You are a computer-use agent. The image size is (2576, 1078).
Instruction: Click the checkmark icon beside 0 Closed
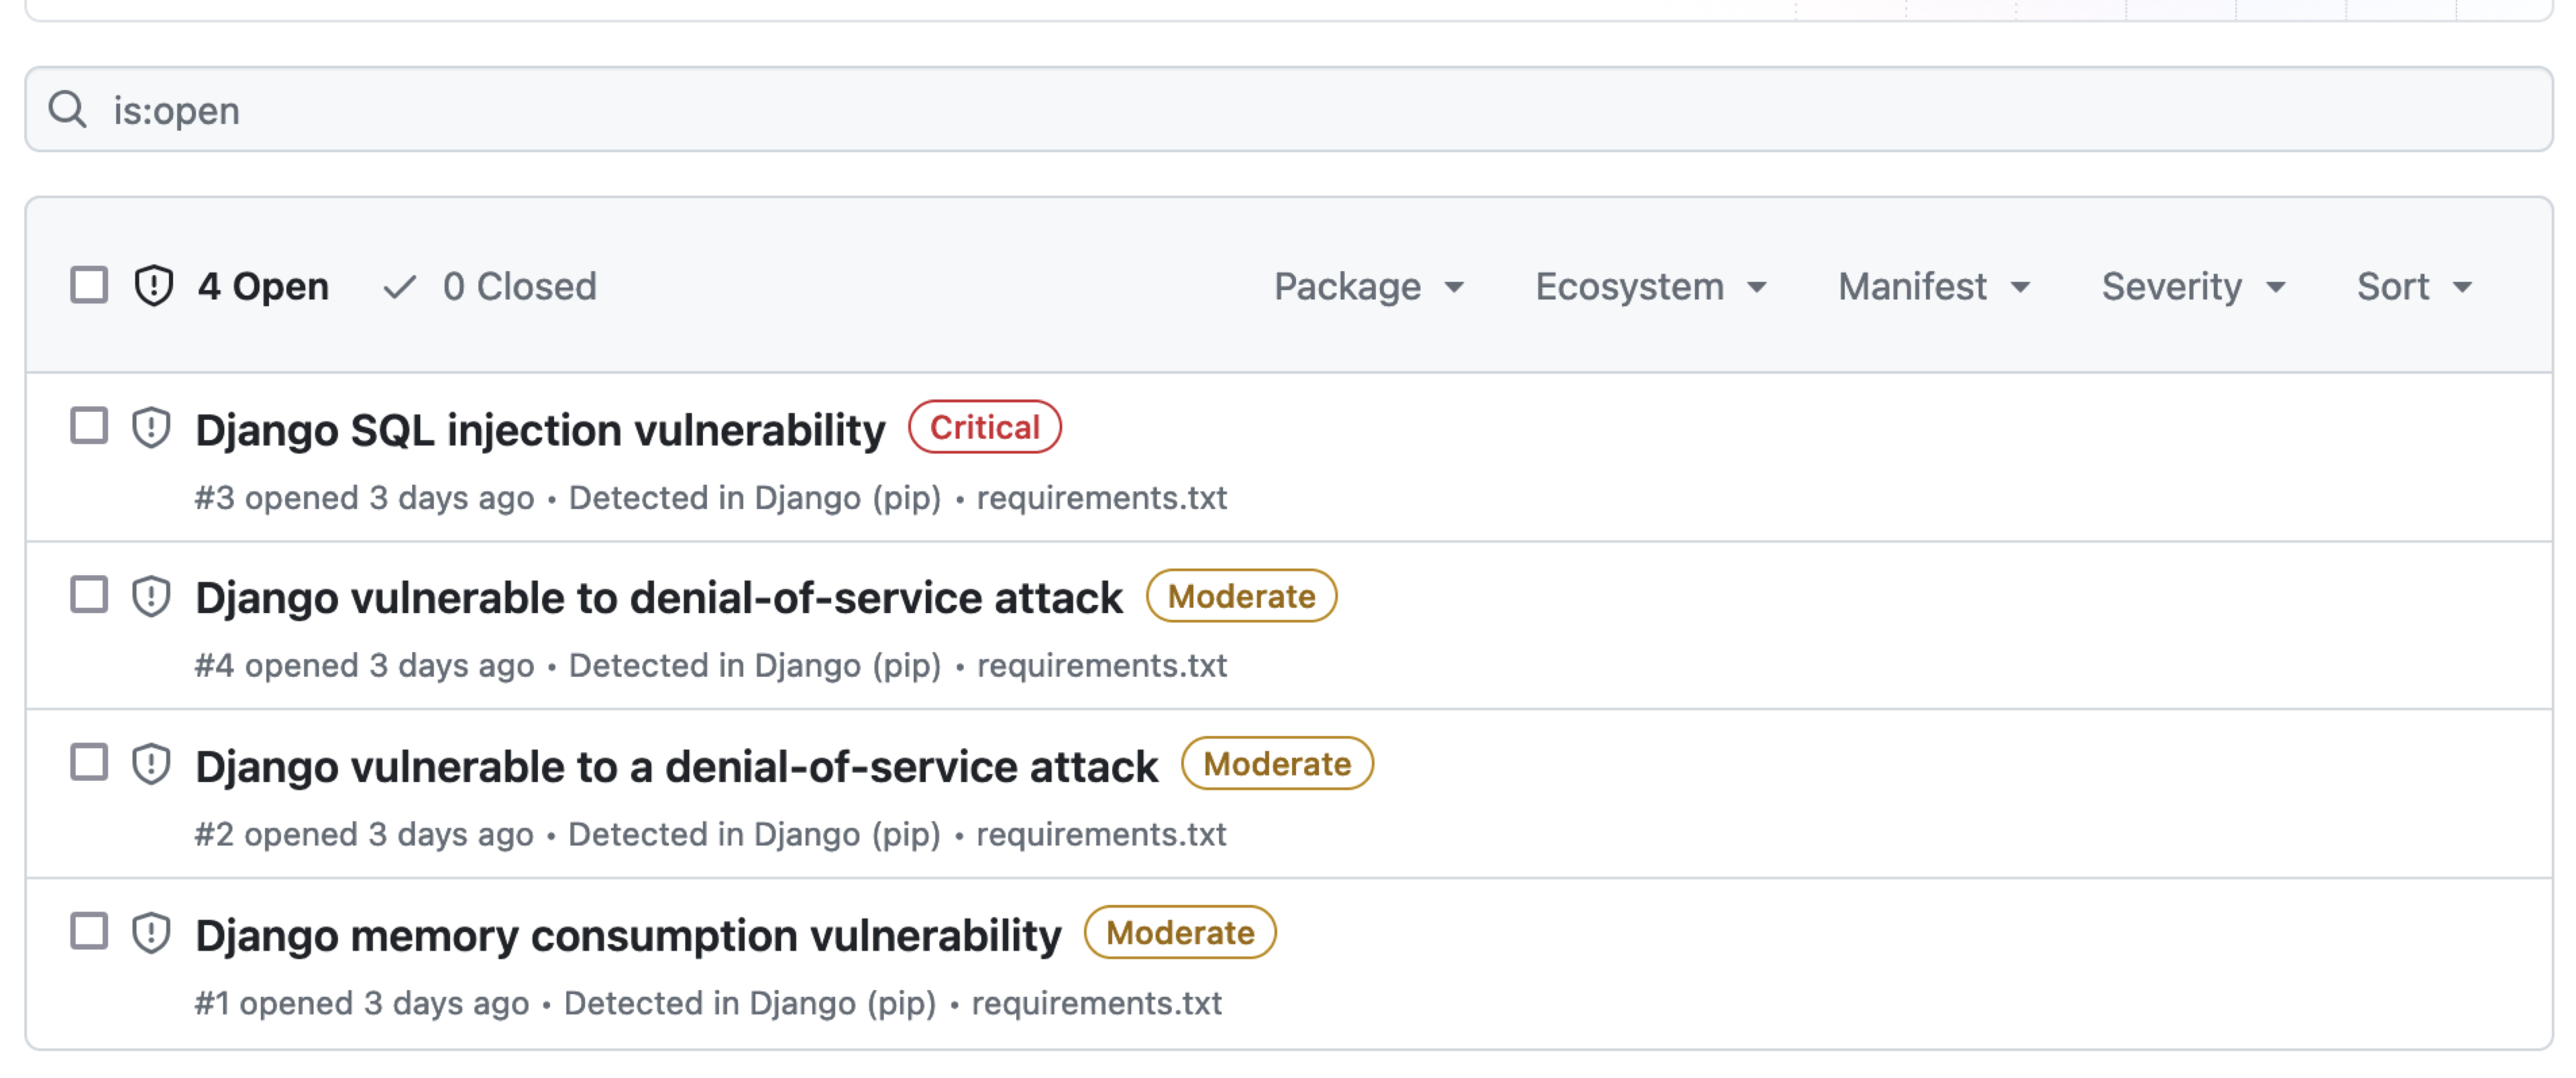[399, 287]
